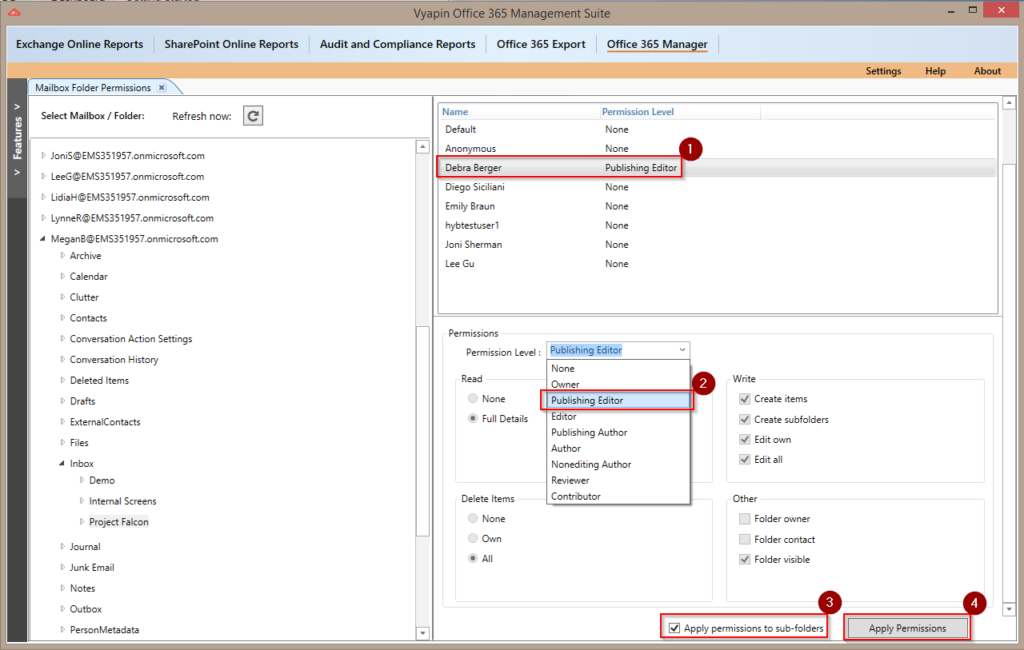This screenshot has height=650, width=1024.
Task: Enable Folder contact checkbox
Action: pos(744,540)
